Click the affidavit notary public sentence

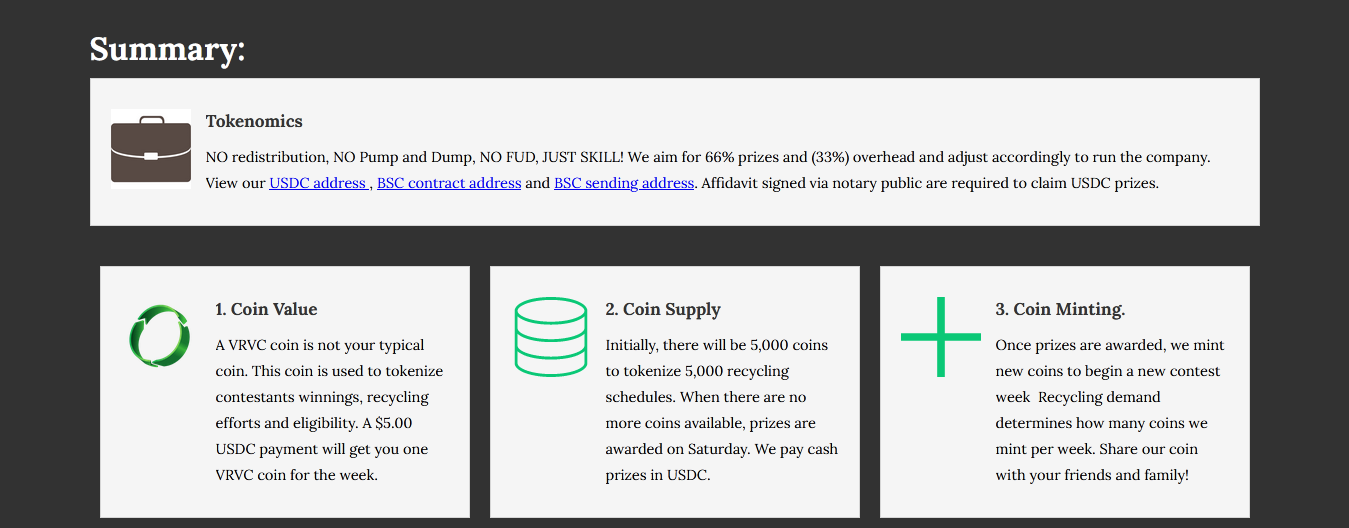tap(930, 183)
